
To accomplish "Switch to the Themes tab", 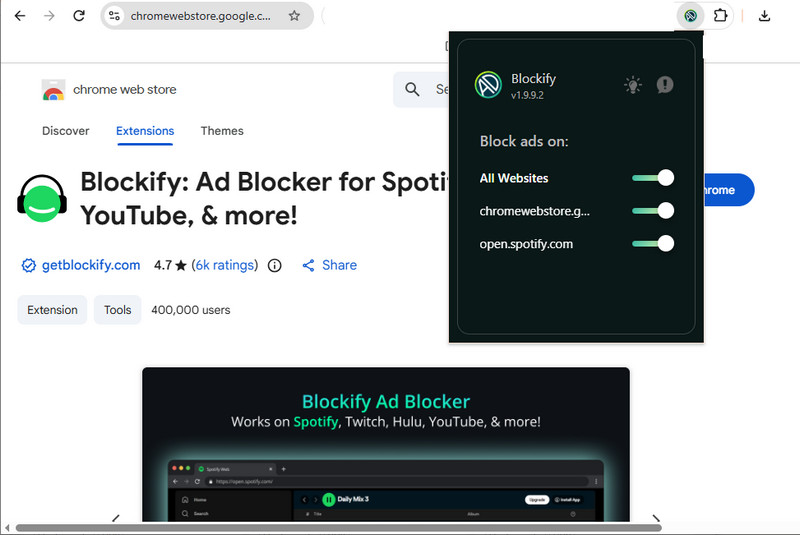I will [x=222, y=131].
